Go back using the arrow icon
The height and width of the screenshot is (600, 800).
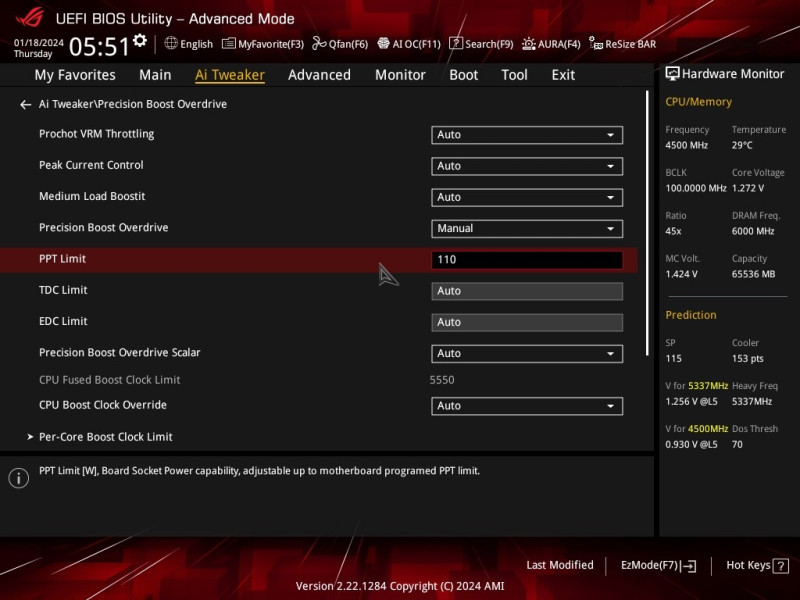26,105
